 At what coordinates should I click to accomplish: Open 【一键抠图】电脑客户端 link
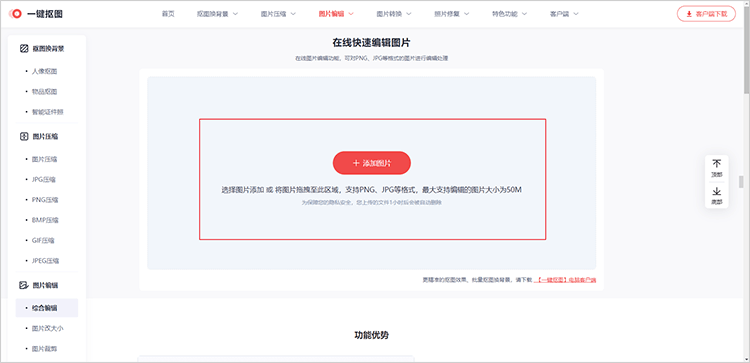coord(565,279)
